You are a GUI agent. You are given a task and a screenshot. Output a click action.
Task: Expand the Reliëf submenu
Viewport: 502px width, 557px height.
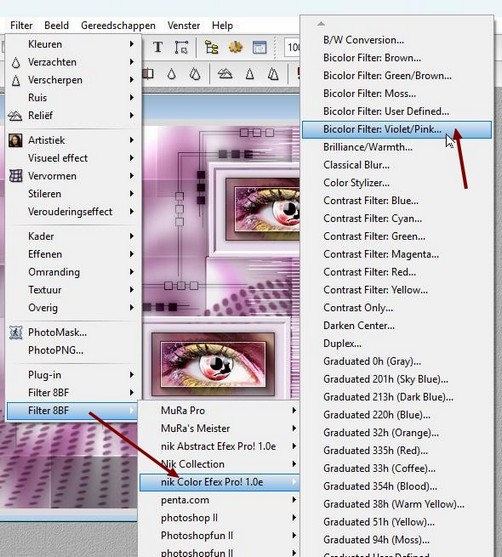[x=72, y=115]
